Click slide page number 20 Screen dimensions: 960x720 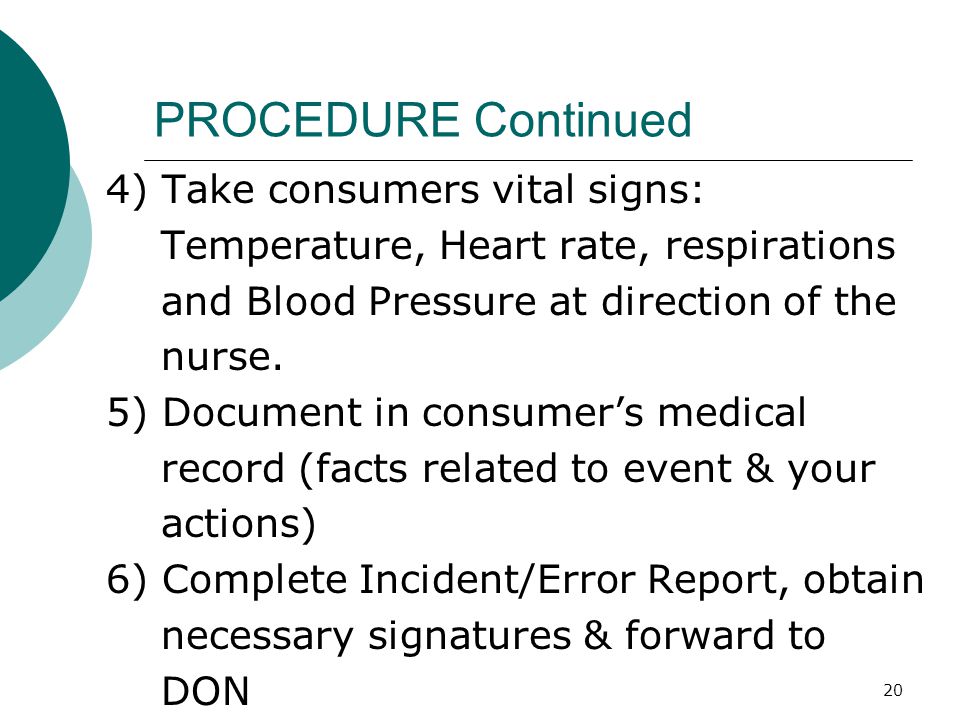893,691
